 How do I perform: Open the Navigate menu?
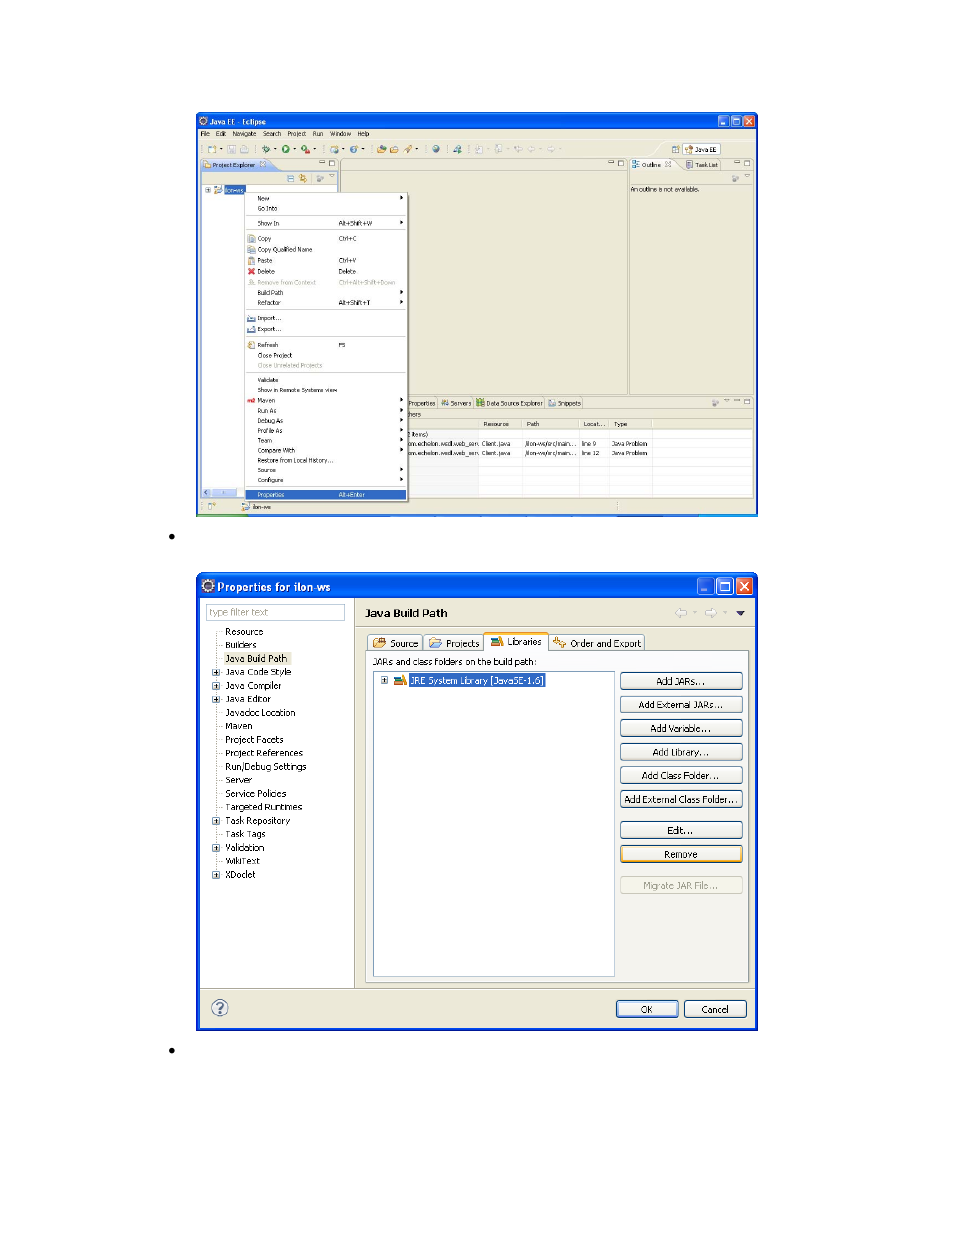[x=244, y=134]
